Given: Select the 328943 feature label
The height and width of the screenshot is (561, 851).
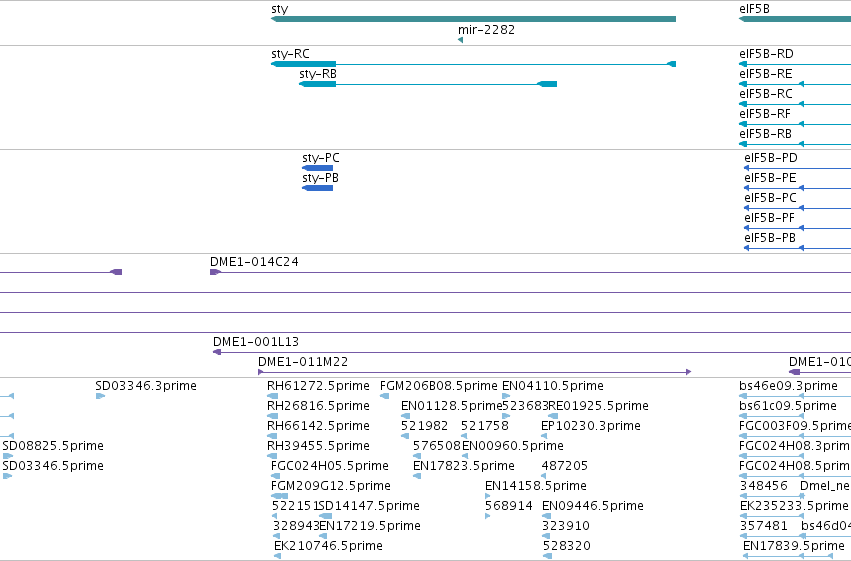Looking at the screenshot, I should (296, 526).
